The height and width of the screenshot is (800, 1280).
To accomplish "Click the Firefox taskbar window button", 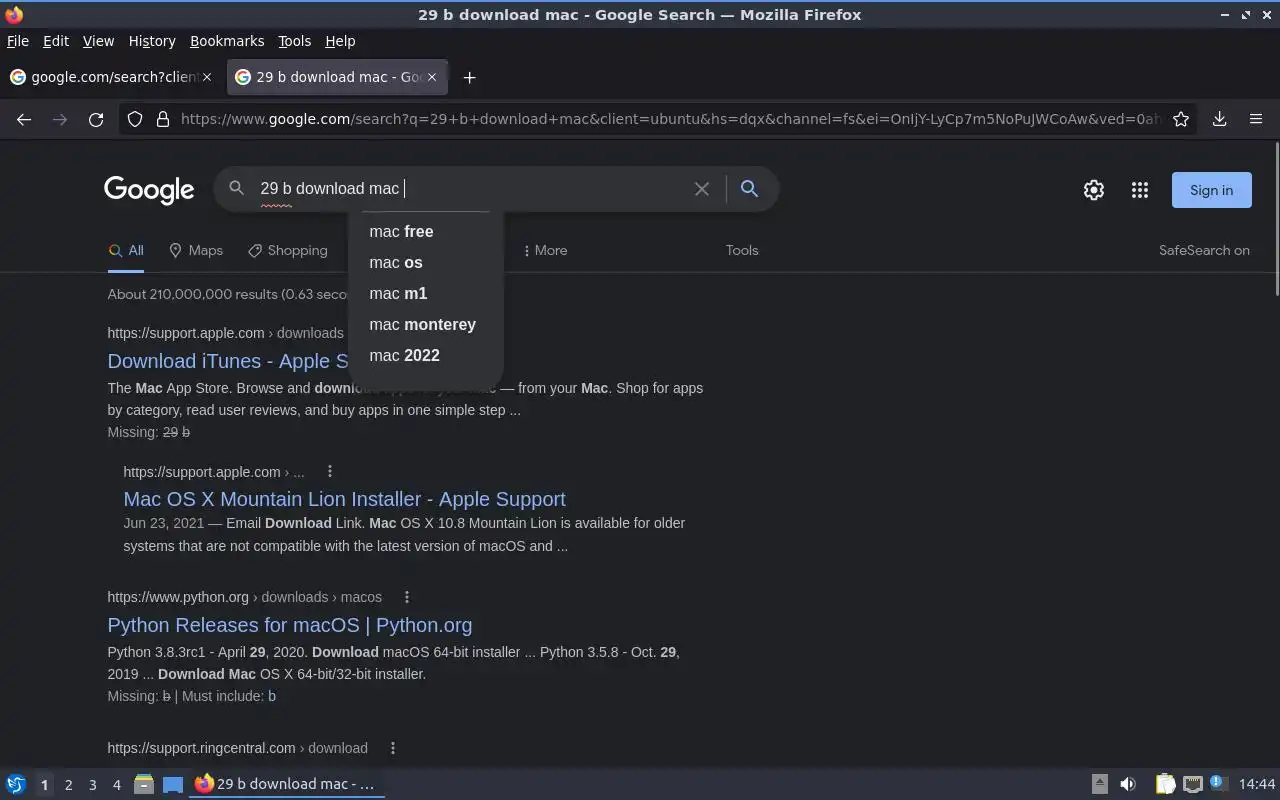I will pos(288,784).
